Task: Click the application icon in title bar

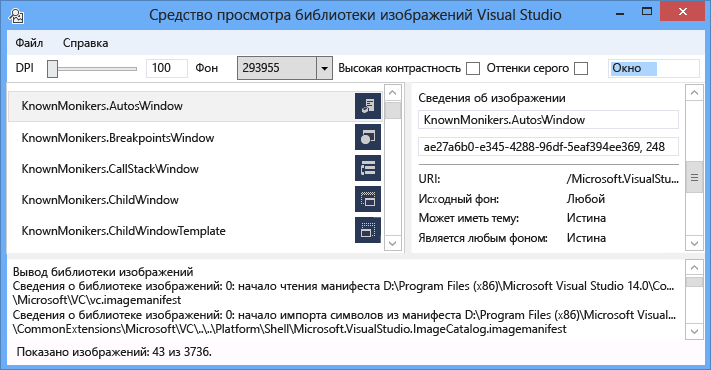Action: point(17,16)
